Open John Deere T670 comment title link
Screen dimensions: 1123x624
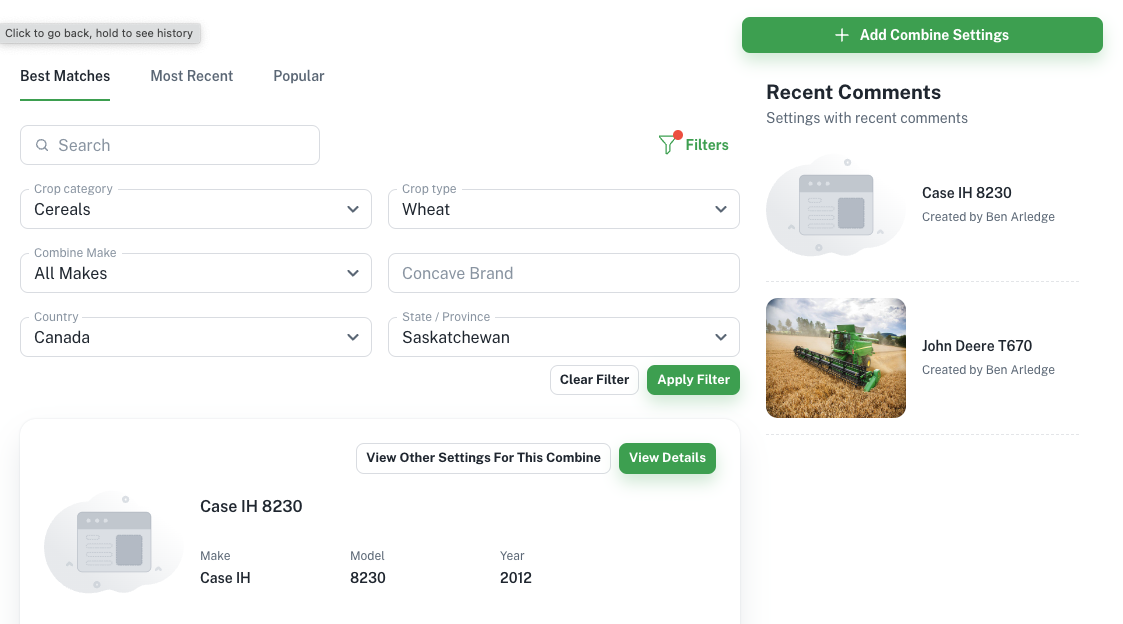point(976,346)
